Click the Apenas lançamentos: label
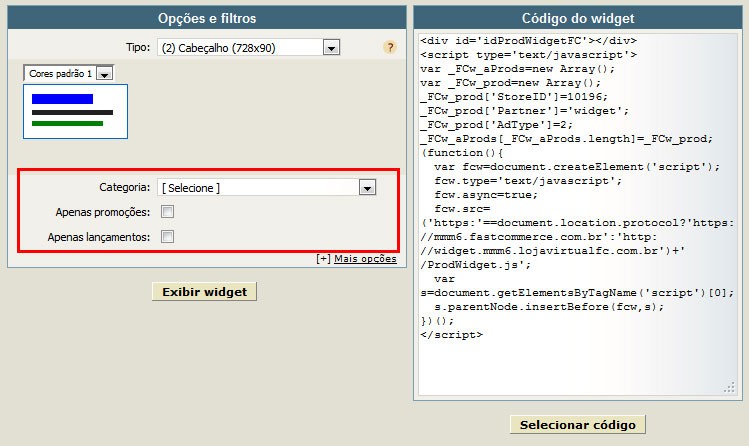This screenshot has width=749, height=446. pyautogui.click(x=99, y=237)
